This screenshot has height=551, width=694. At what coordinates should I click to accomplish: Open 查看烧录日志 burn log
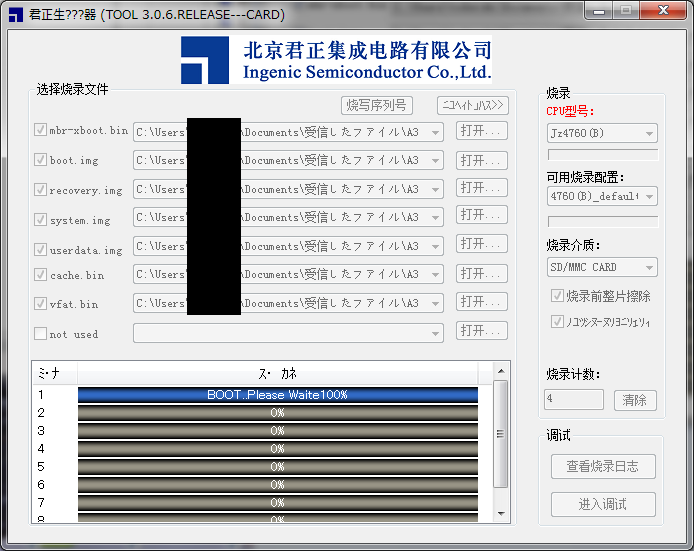point(603,466)
